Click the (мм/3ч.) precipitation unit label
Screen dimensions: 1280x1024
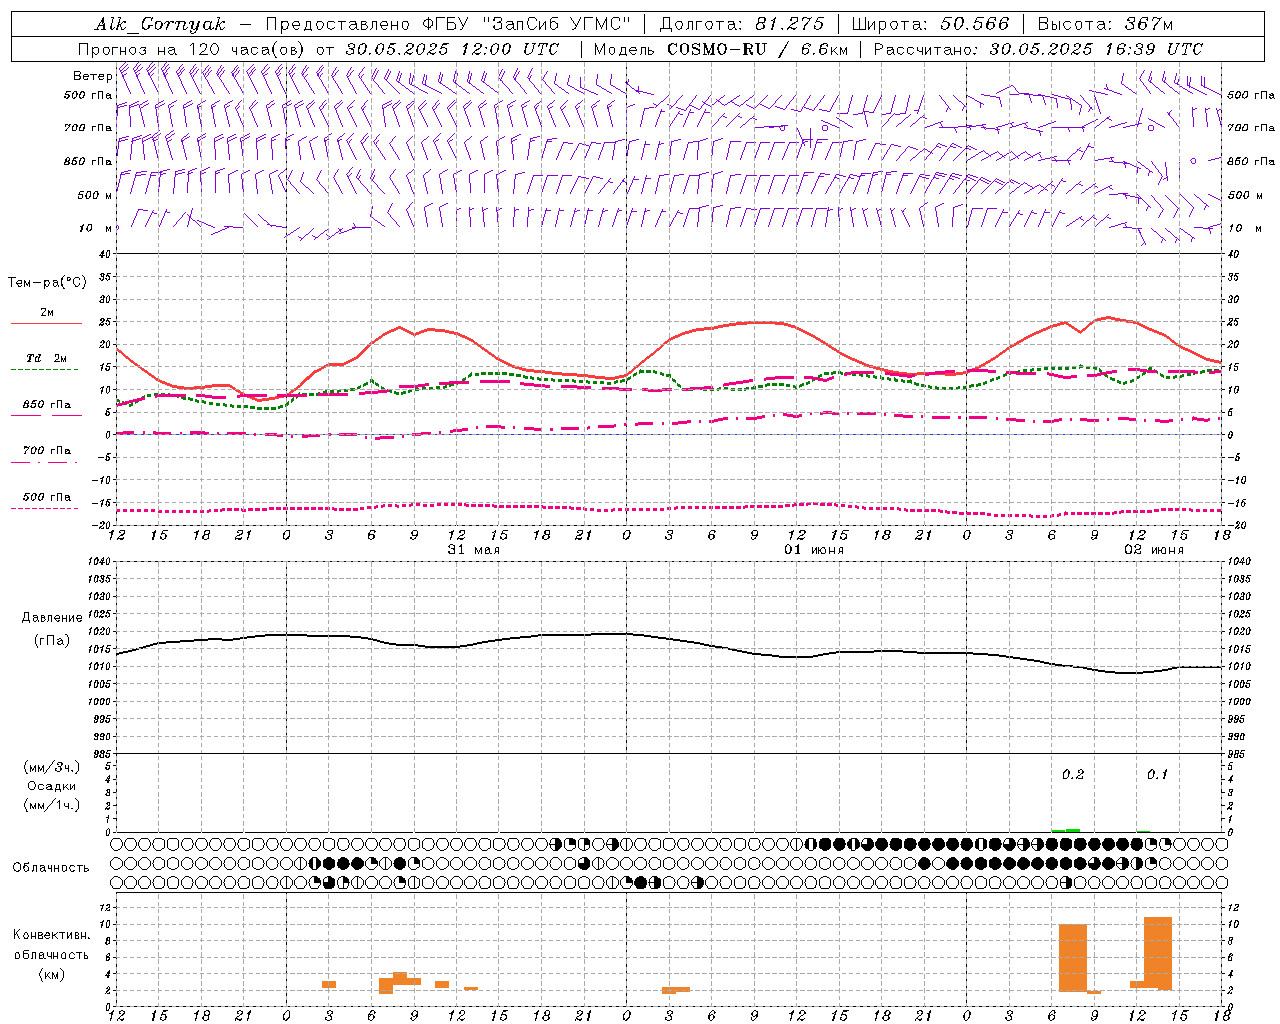52,767
